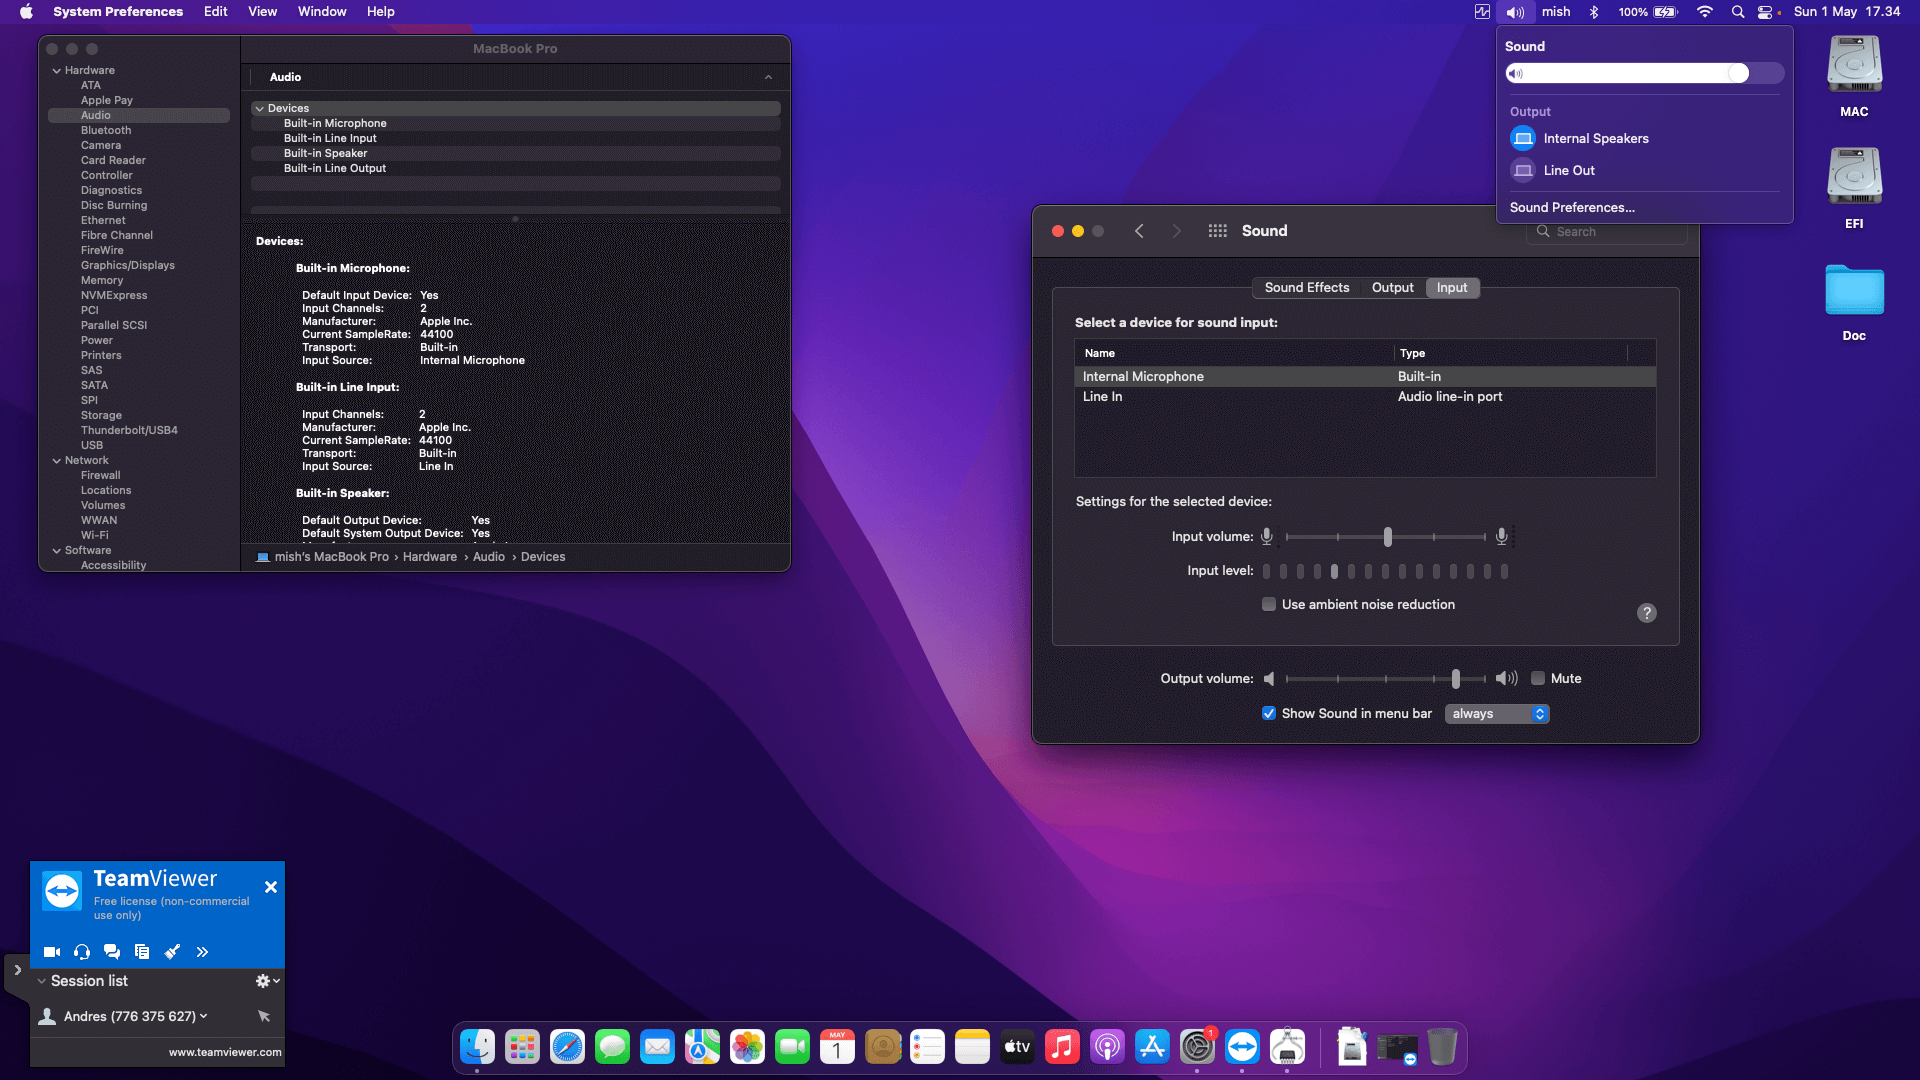1920x1080 pixels.
Task: Open System Preferences Dock icon
Action: 1197,1047
